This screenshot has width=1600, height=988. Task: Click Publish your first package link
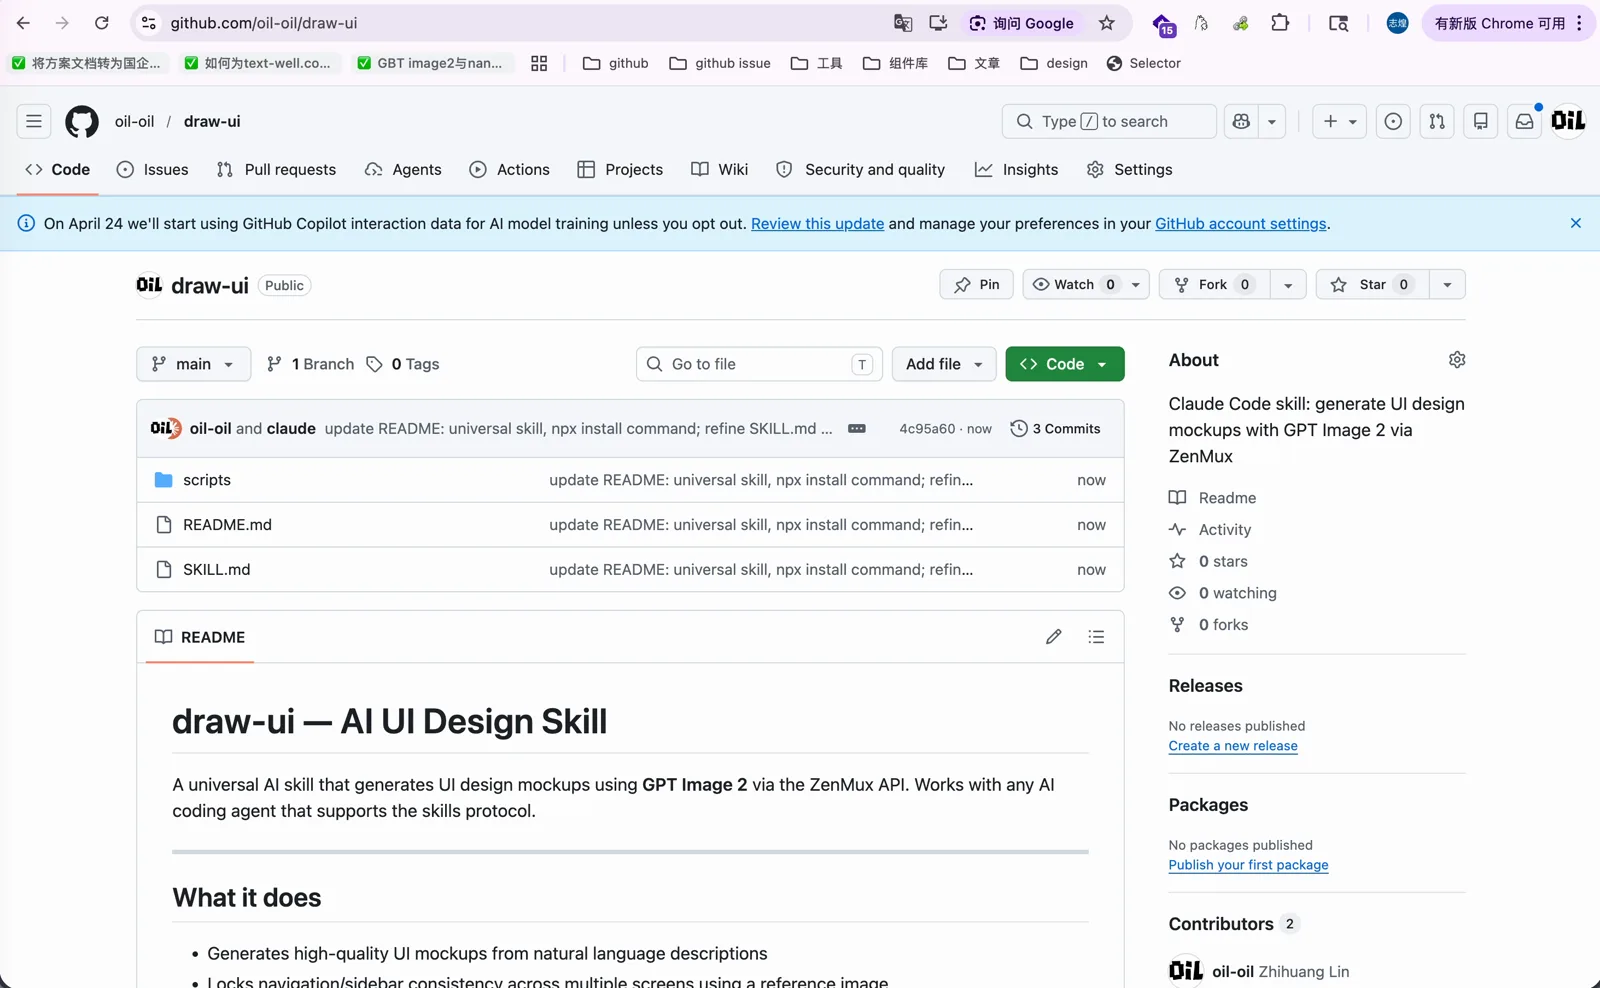click(1249, 865)
